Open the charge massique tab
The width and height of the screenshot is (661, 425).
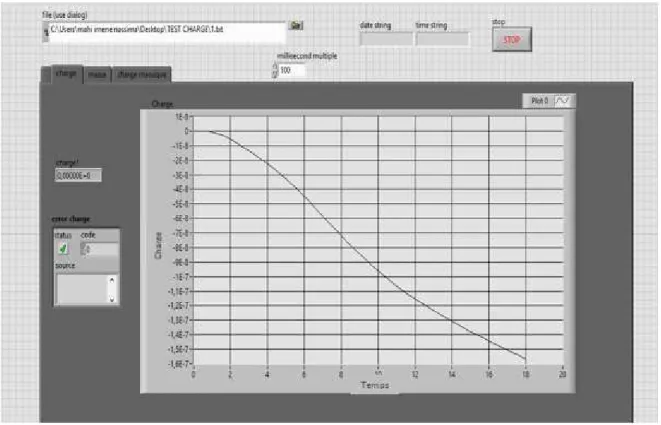point(142,75)
